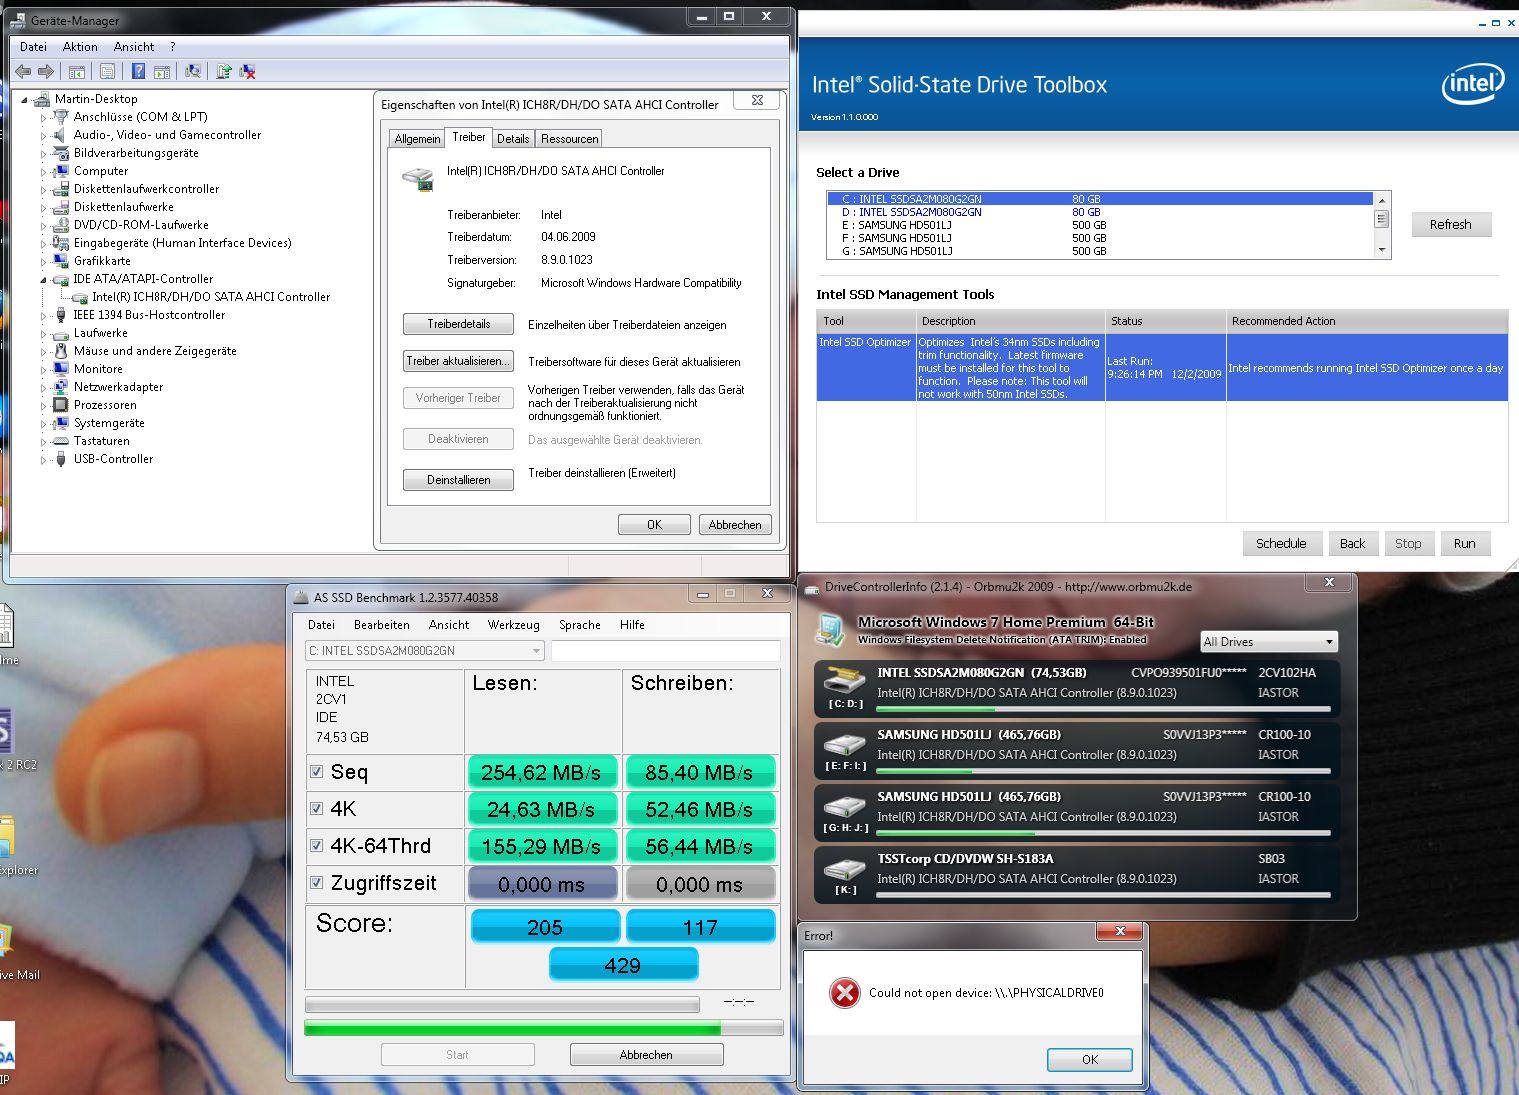1519x1095 pixels.
Task: Select D: INTEL SSDSA2M080G2GN in drive list
Action: 1099,212
